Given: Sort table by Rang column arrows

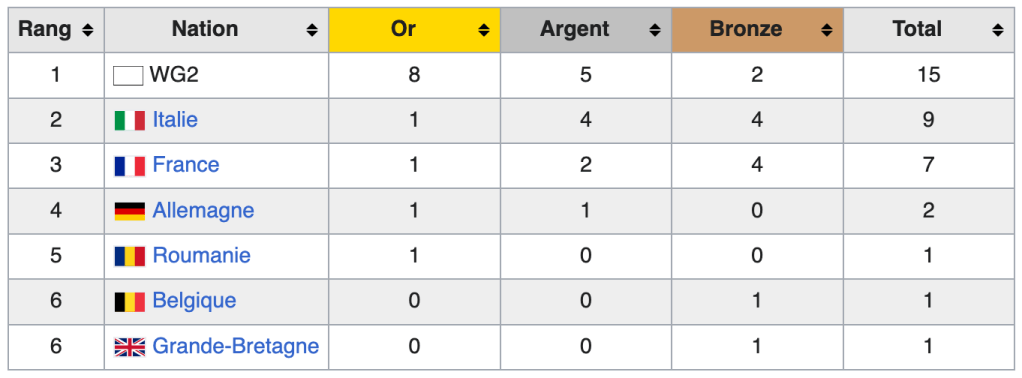Looking at the screenshot, I should [x=88, y=30].
